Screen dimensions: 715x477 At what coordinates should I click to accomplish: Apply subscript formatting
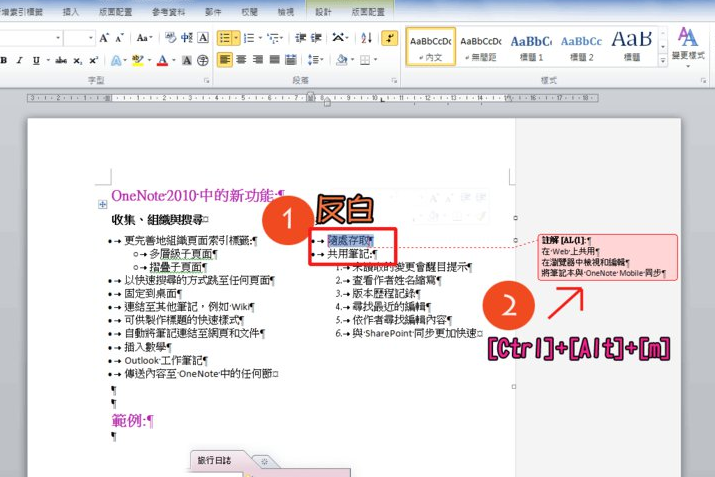tap(78, 60)
